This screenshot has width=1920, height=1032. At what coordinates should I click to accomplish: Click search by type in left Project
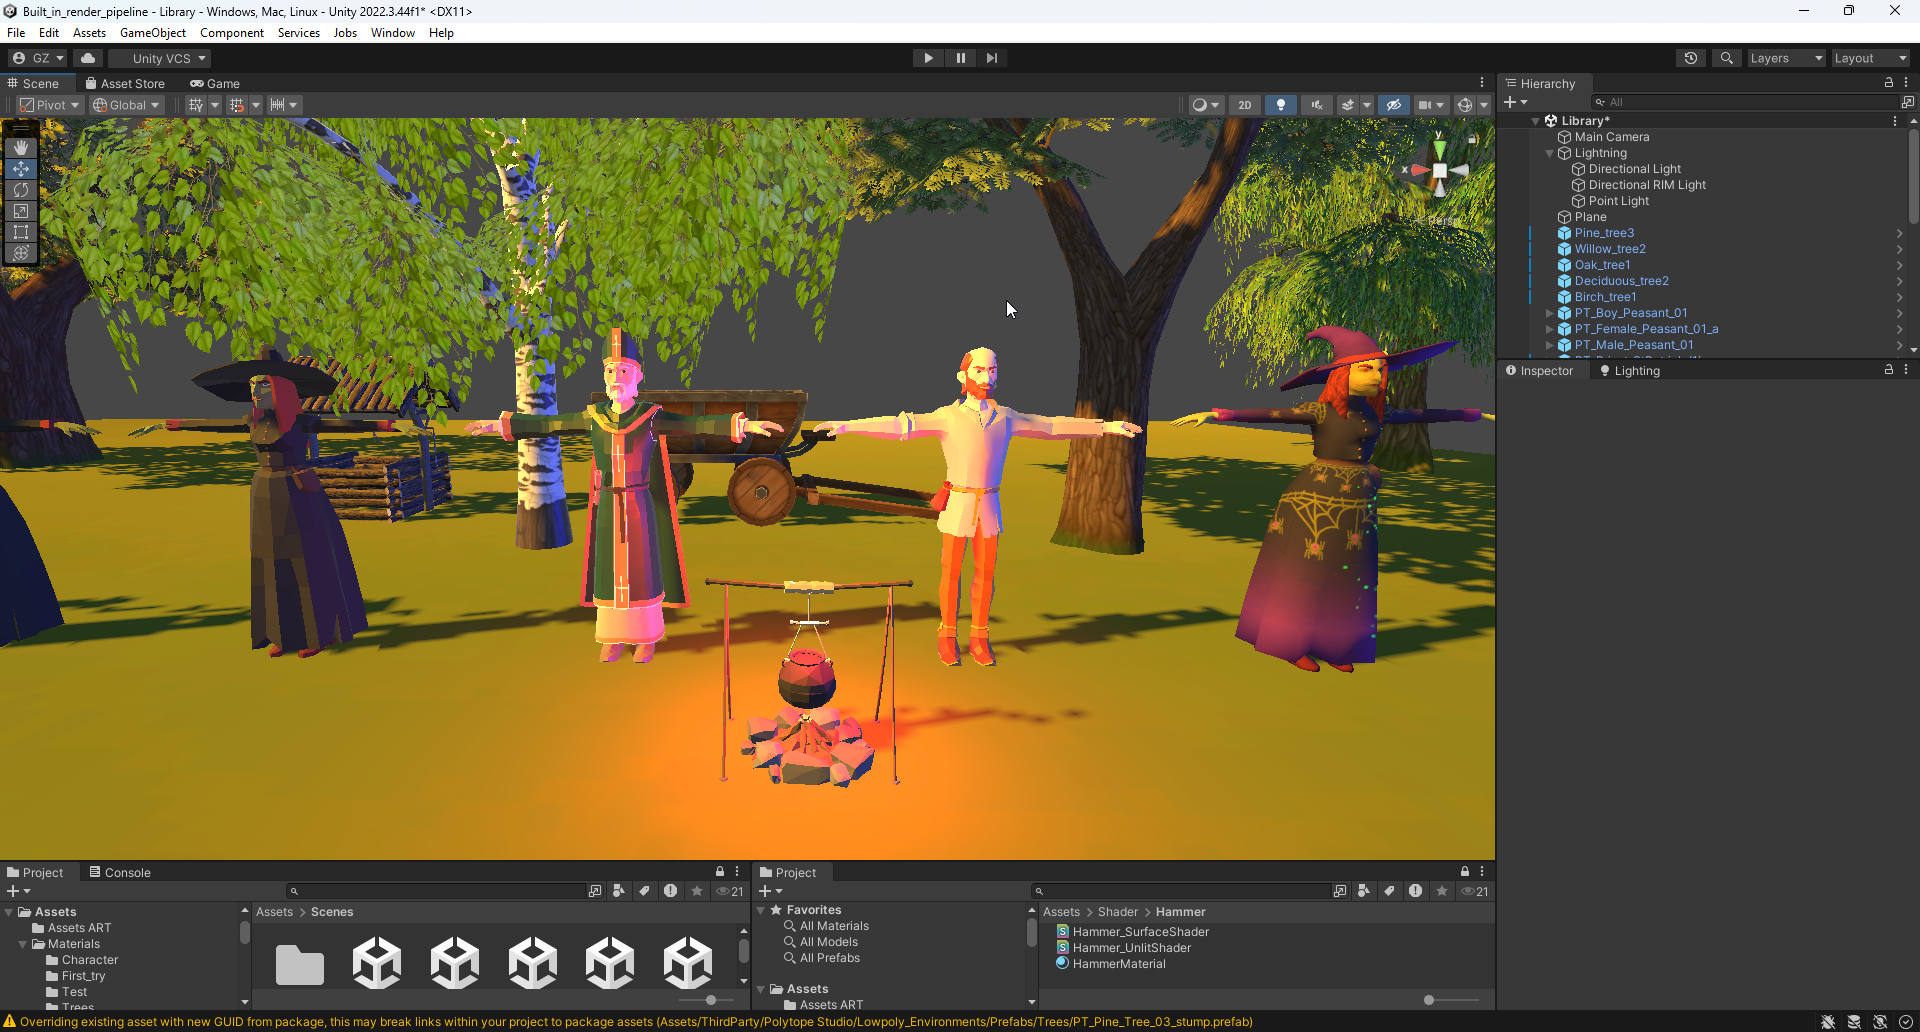coord(619,891)
